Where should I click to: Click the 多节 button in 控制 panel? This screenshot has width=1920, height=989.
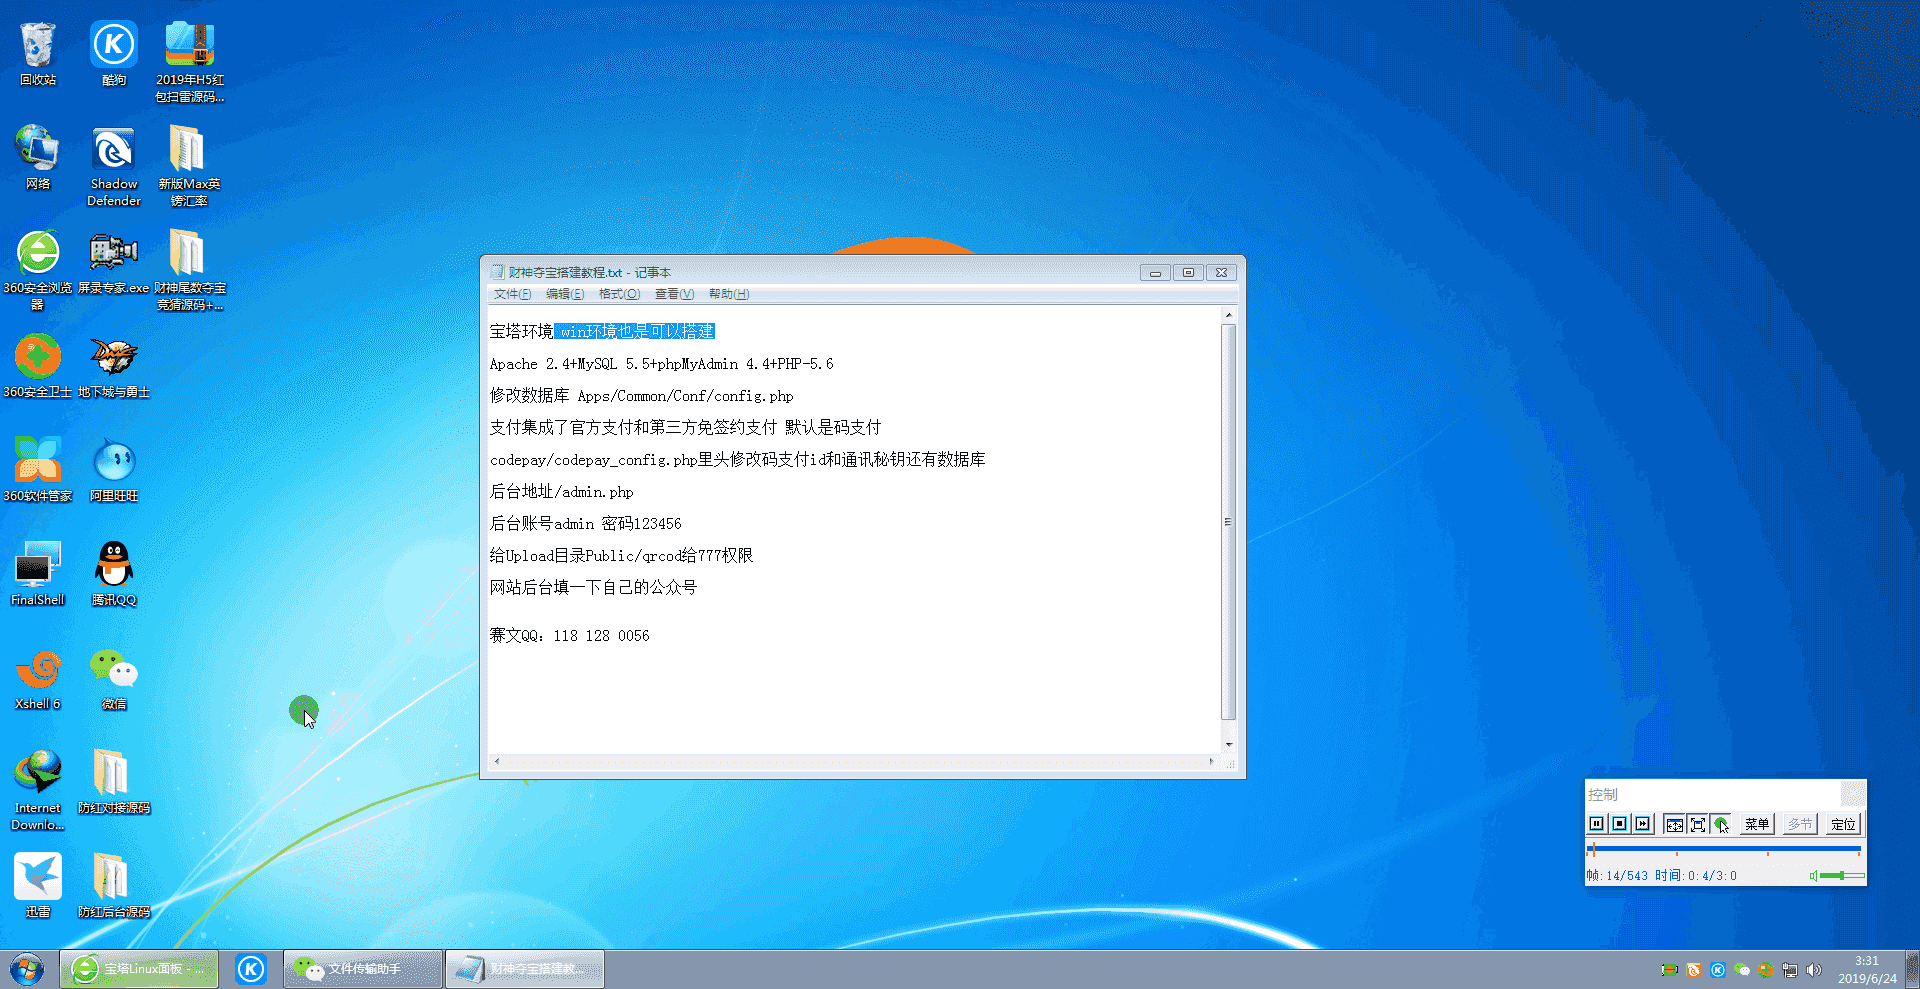tap(1800, 824)
